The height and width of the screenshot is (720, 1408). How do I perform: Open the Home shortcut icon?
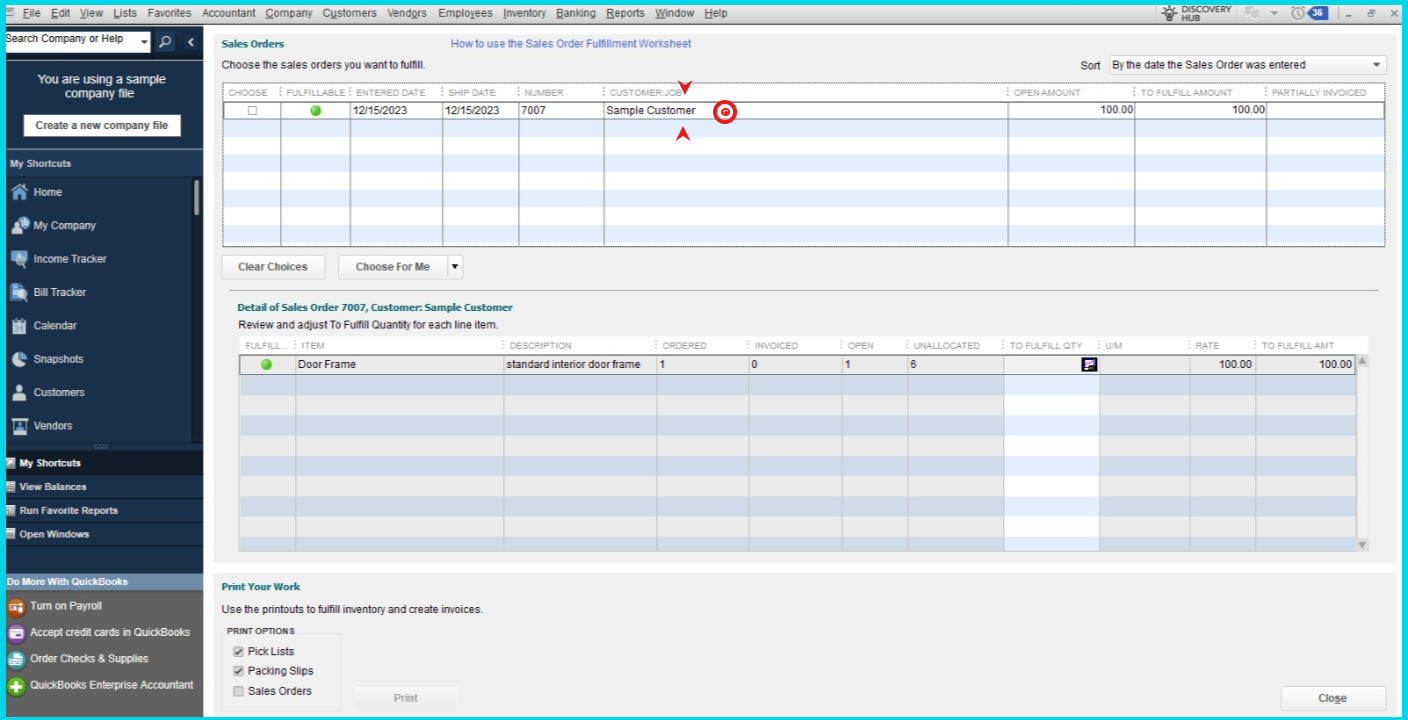click(x=19, y=192)
